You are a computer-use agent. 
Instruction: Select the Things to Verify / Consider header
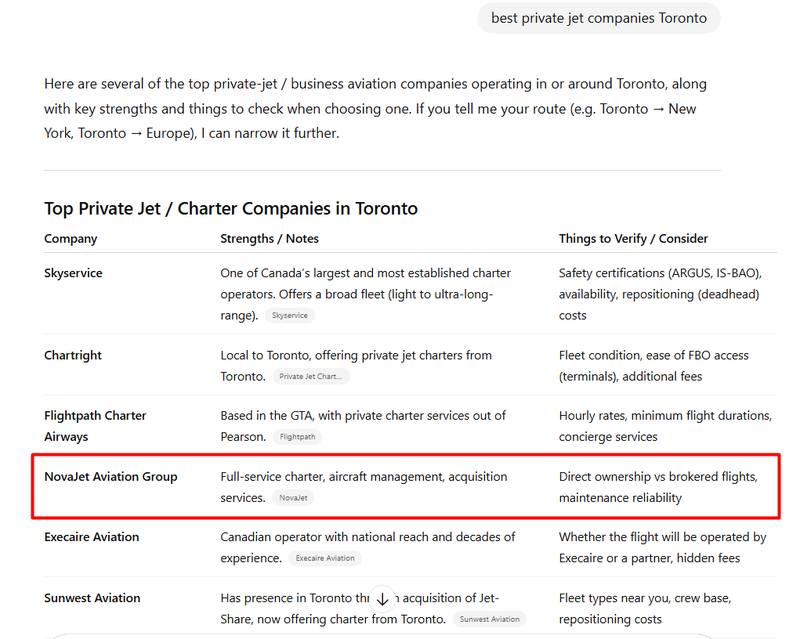click(x=633, y=239)
